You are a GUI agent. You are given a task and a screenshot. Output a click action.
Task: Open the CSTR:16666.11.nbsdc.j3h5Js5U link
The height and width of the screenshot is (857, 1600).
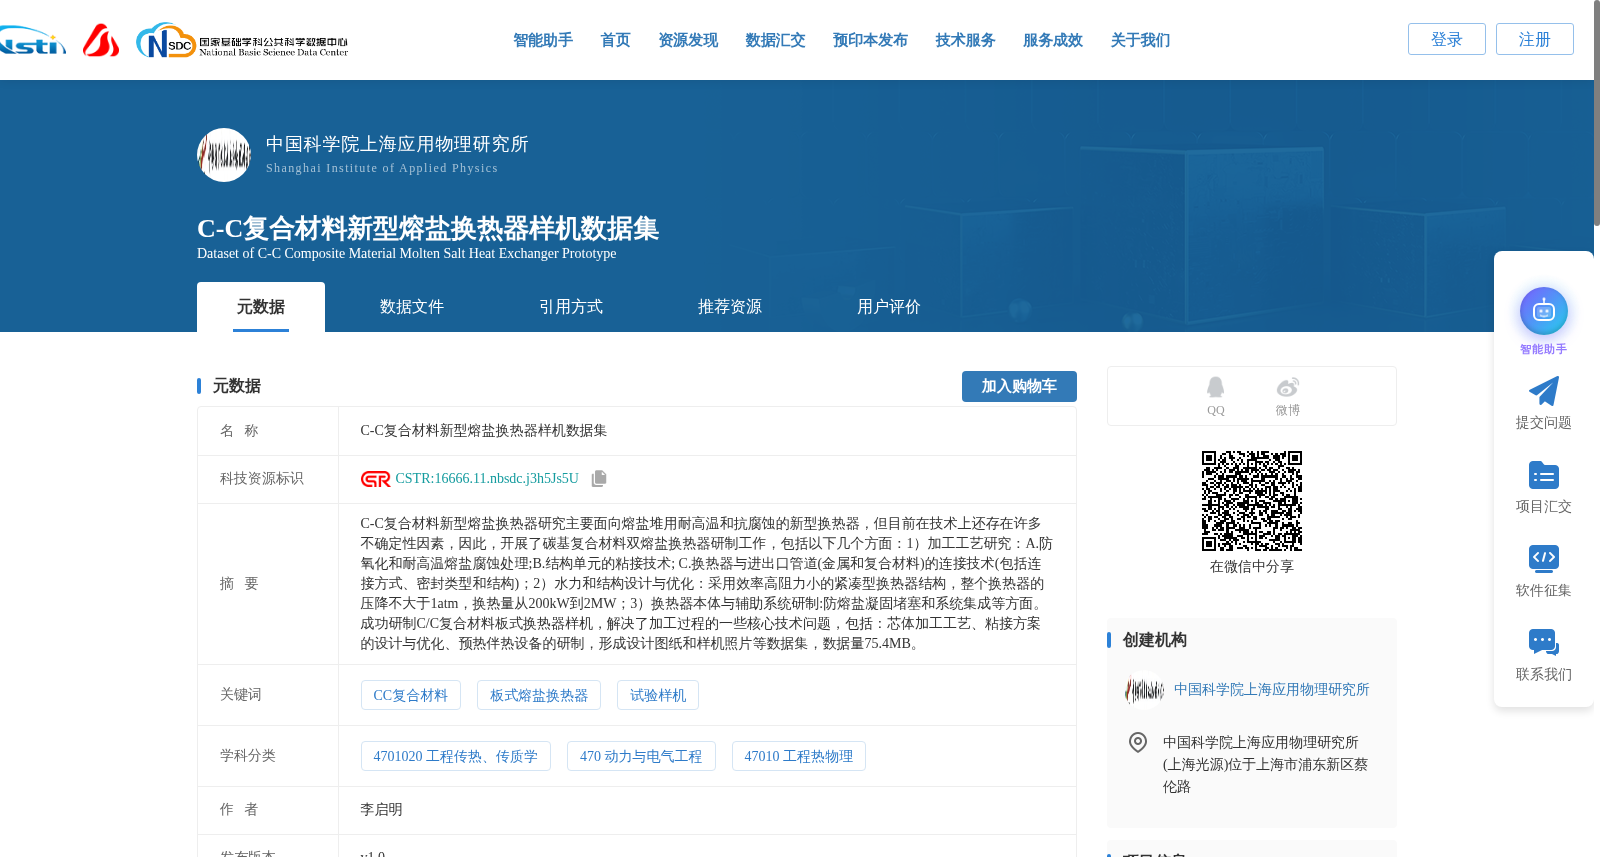coord(487,479)
